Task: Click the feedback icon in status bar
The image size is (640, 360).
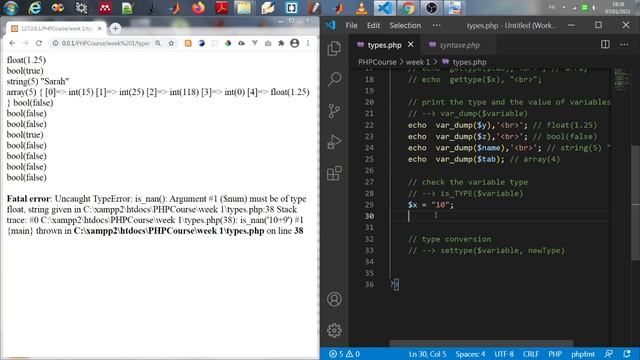Action: tap(609, 354)
